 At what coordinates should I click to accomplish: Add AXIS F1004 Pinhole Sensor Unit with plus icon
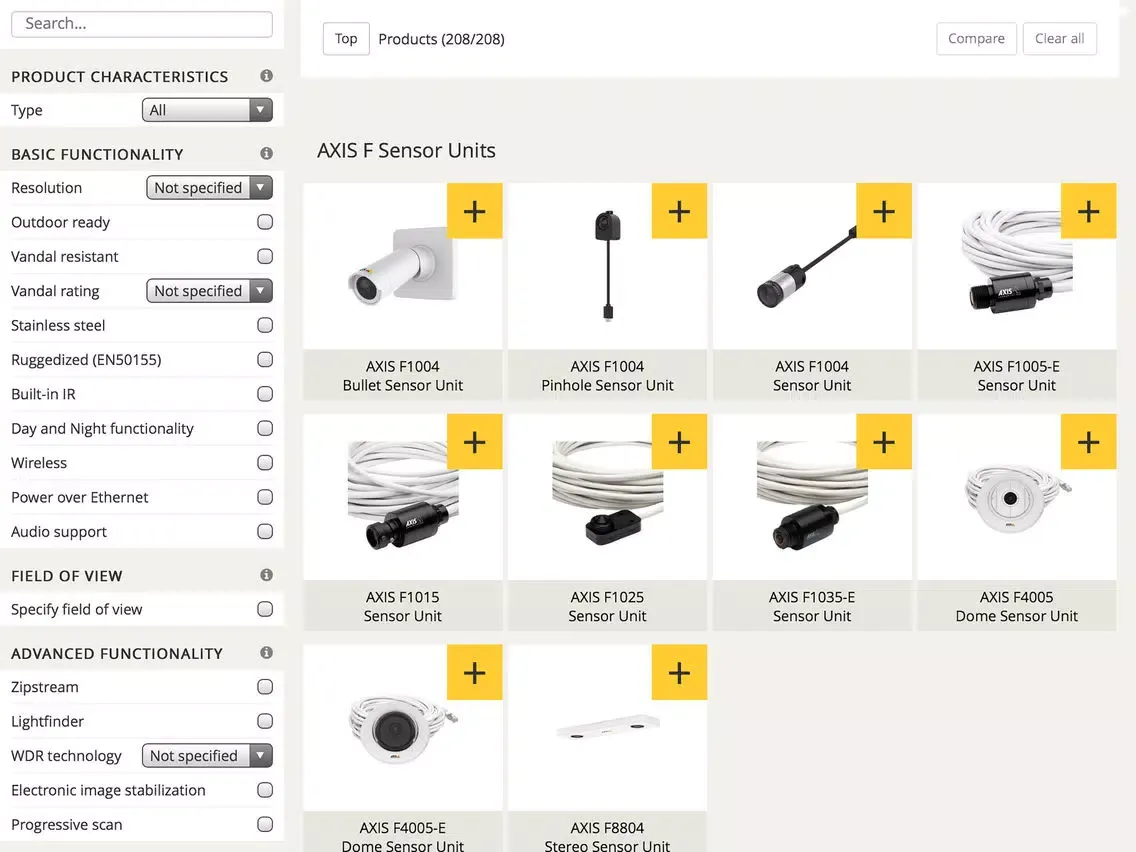[x=679, y=211]
